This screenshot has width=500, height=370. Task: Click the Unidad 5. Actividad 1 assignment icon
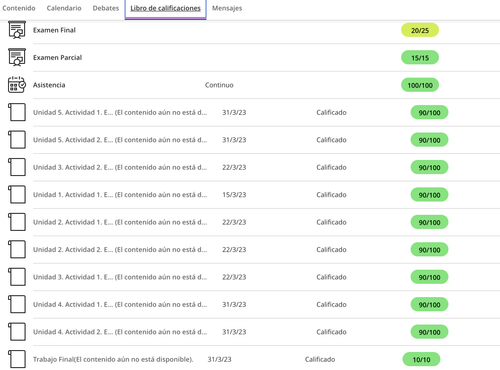17,112
